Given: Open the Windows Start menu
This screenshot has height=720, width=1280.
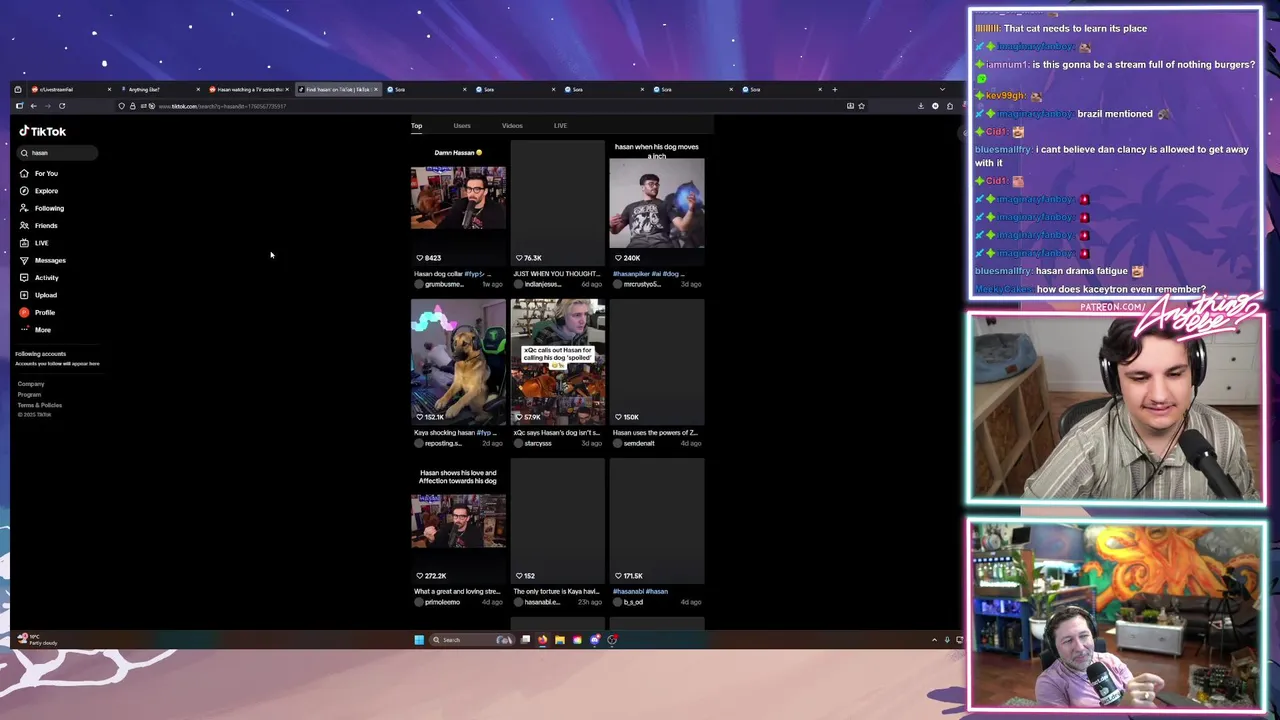Looking at the screenshot, I should coord(419,640).
